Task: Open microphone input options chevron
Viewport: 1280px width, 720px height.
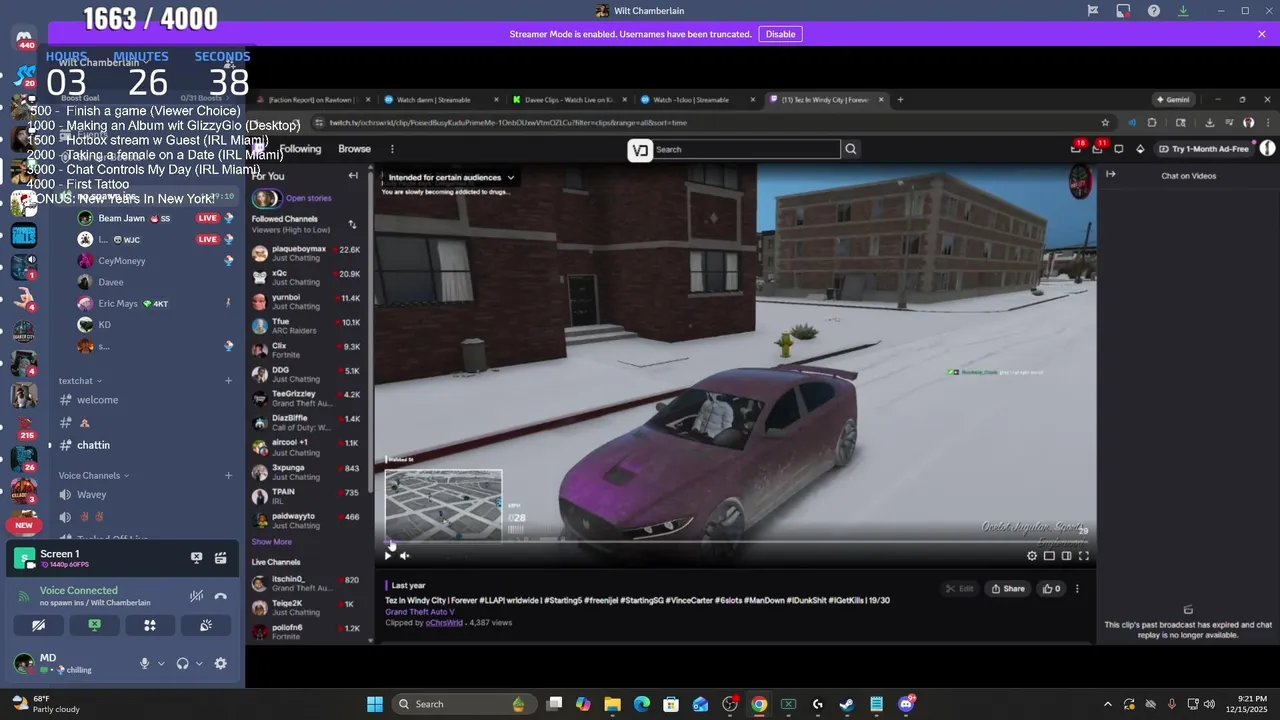Action: (x=161, y=663)
